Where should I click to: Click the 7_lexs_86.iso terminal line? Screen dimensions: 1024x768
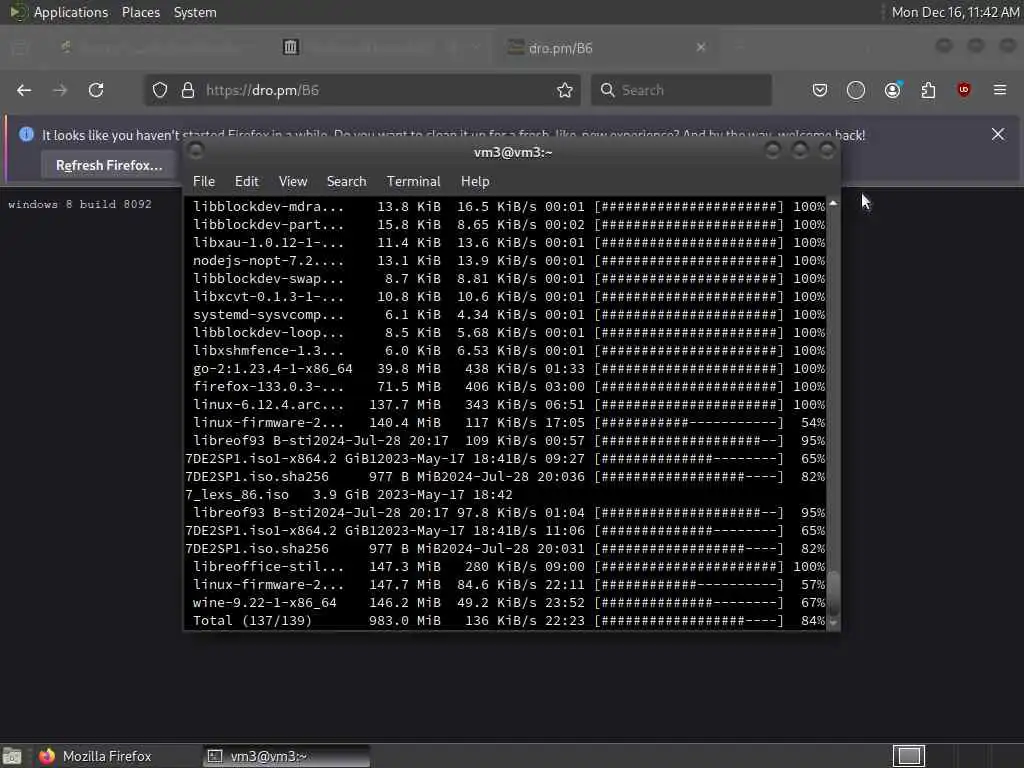coord(349,494)
